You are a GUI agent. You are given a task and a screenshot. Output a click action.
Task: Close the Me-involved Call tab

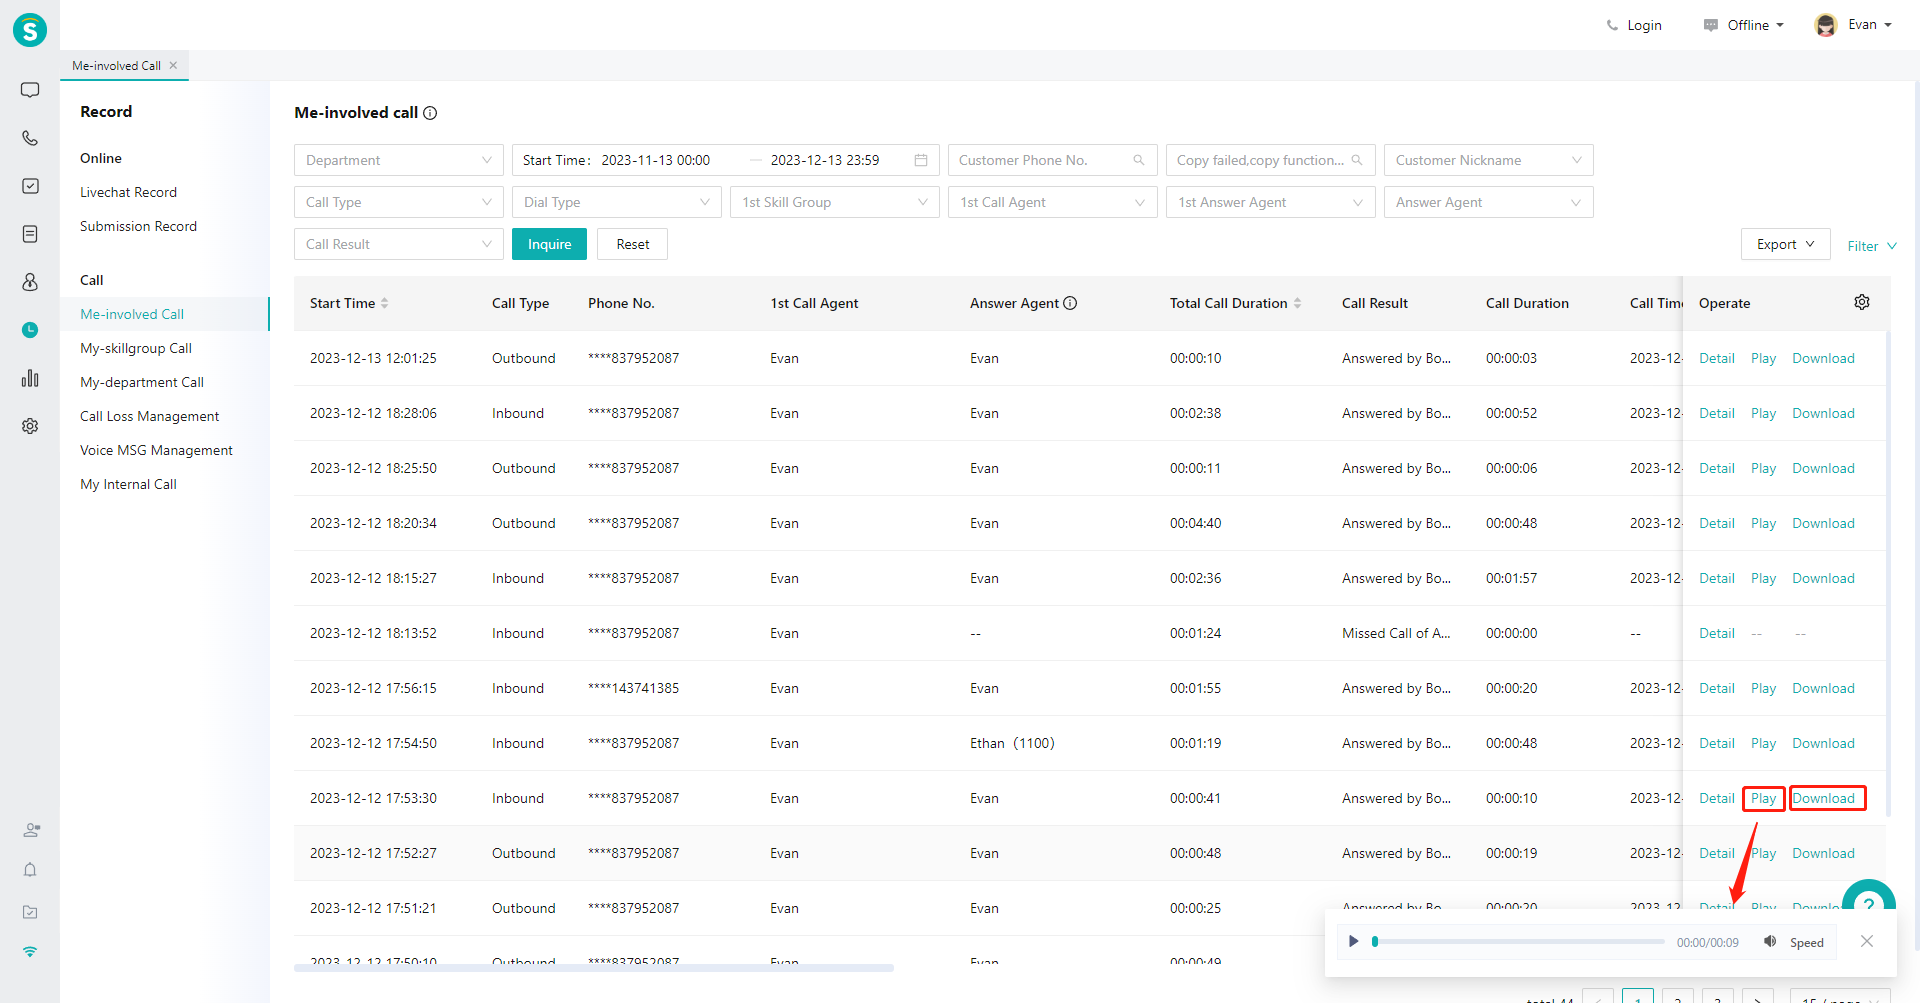click(173, 65)
